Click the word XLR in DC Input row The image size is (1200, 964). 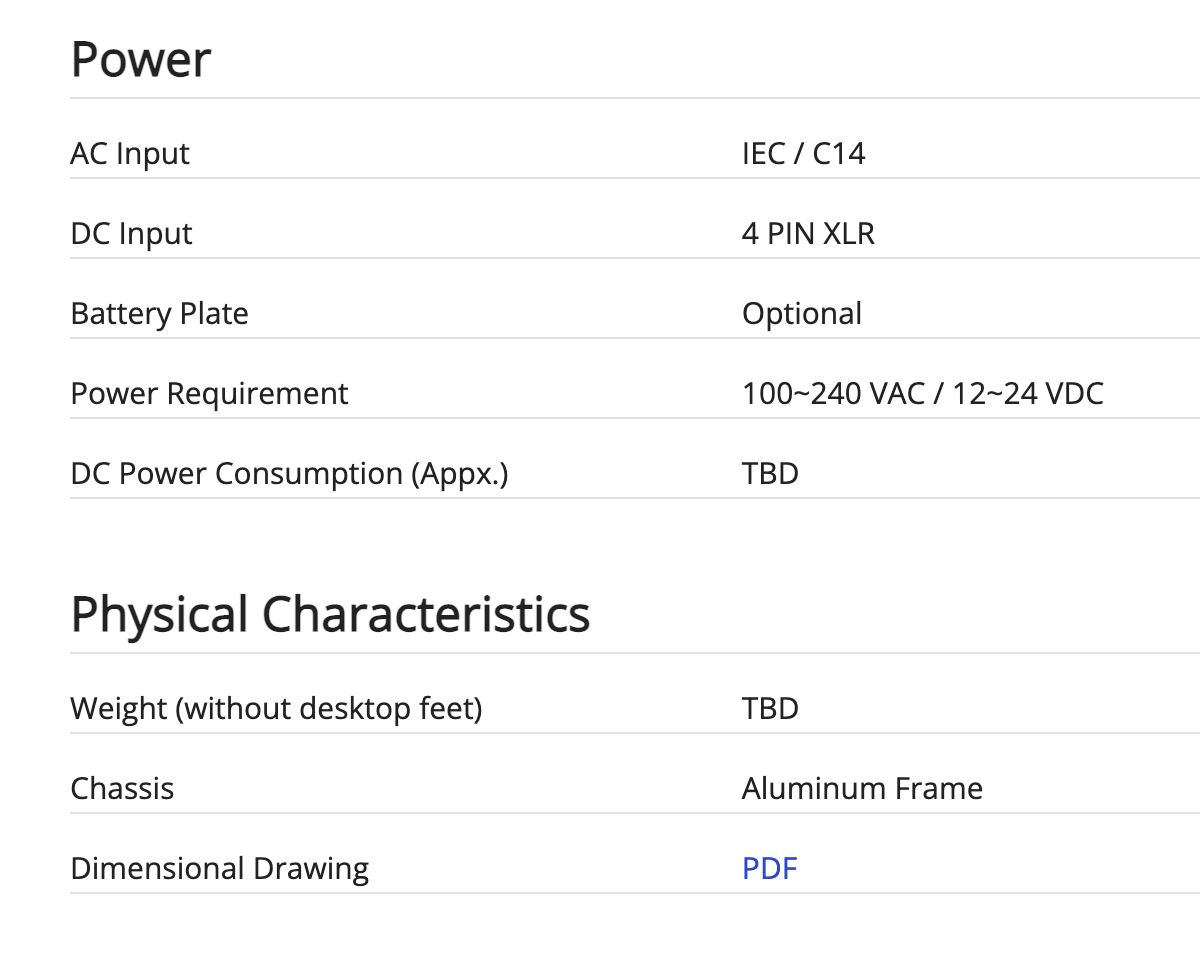click(x=849, y=234)
